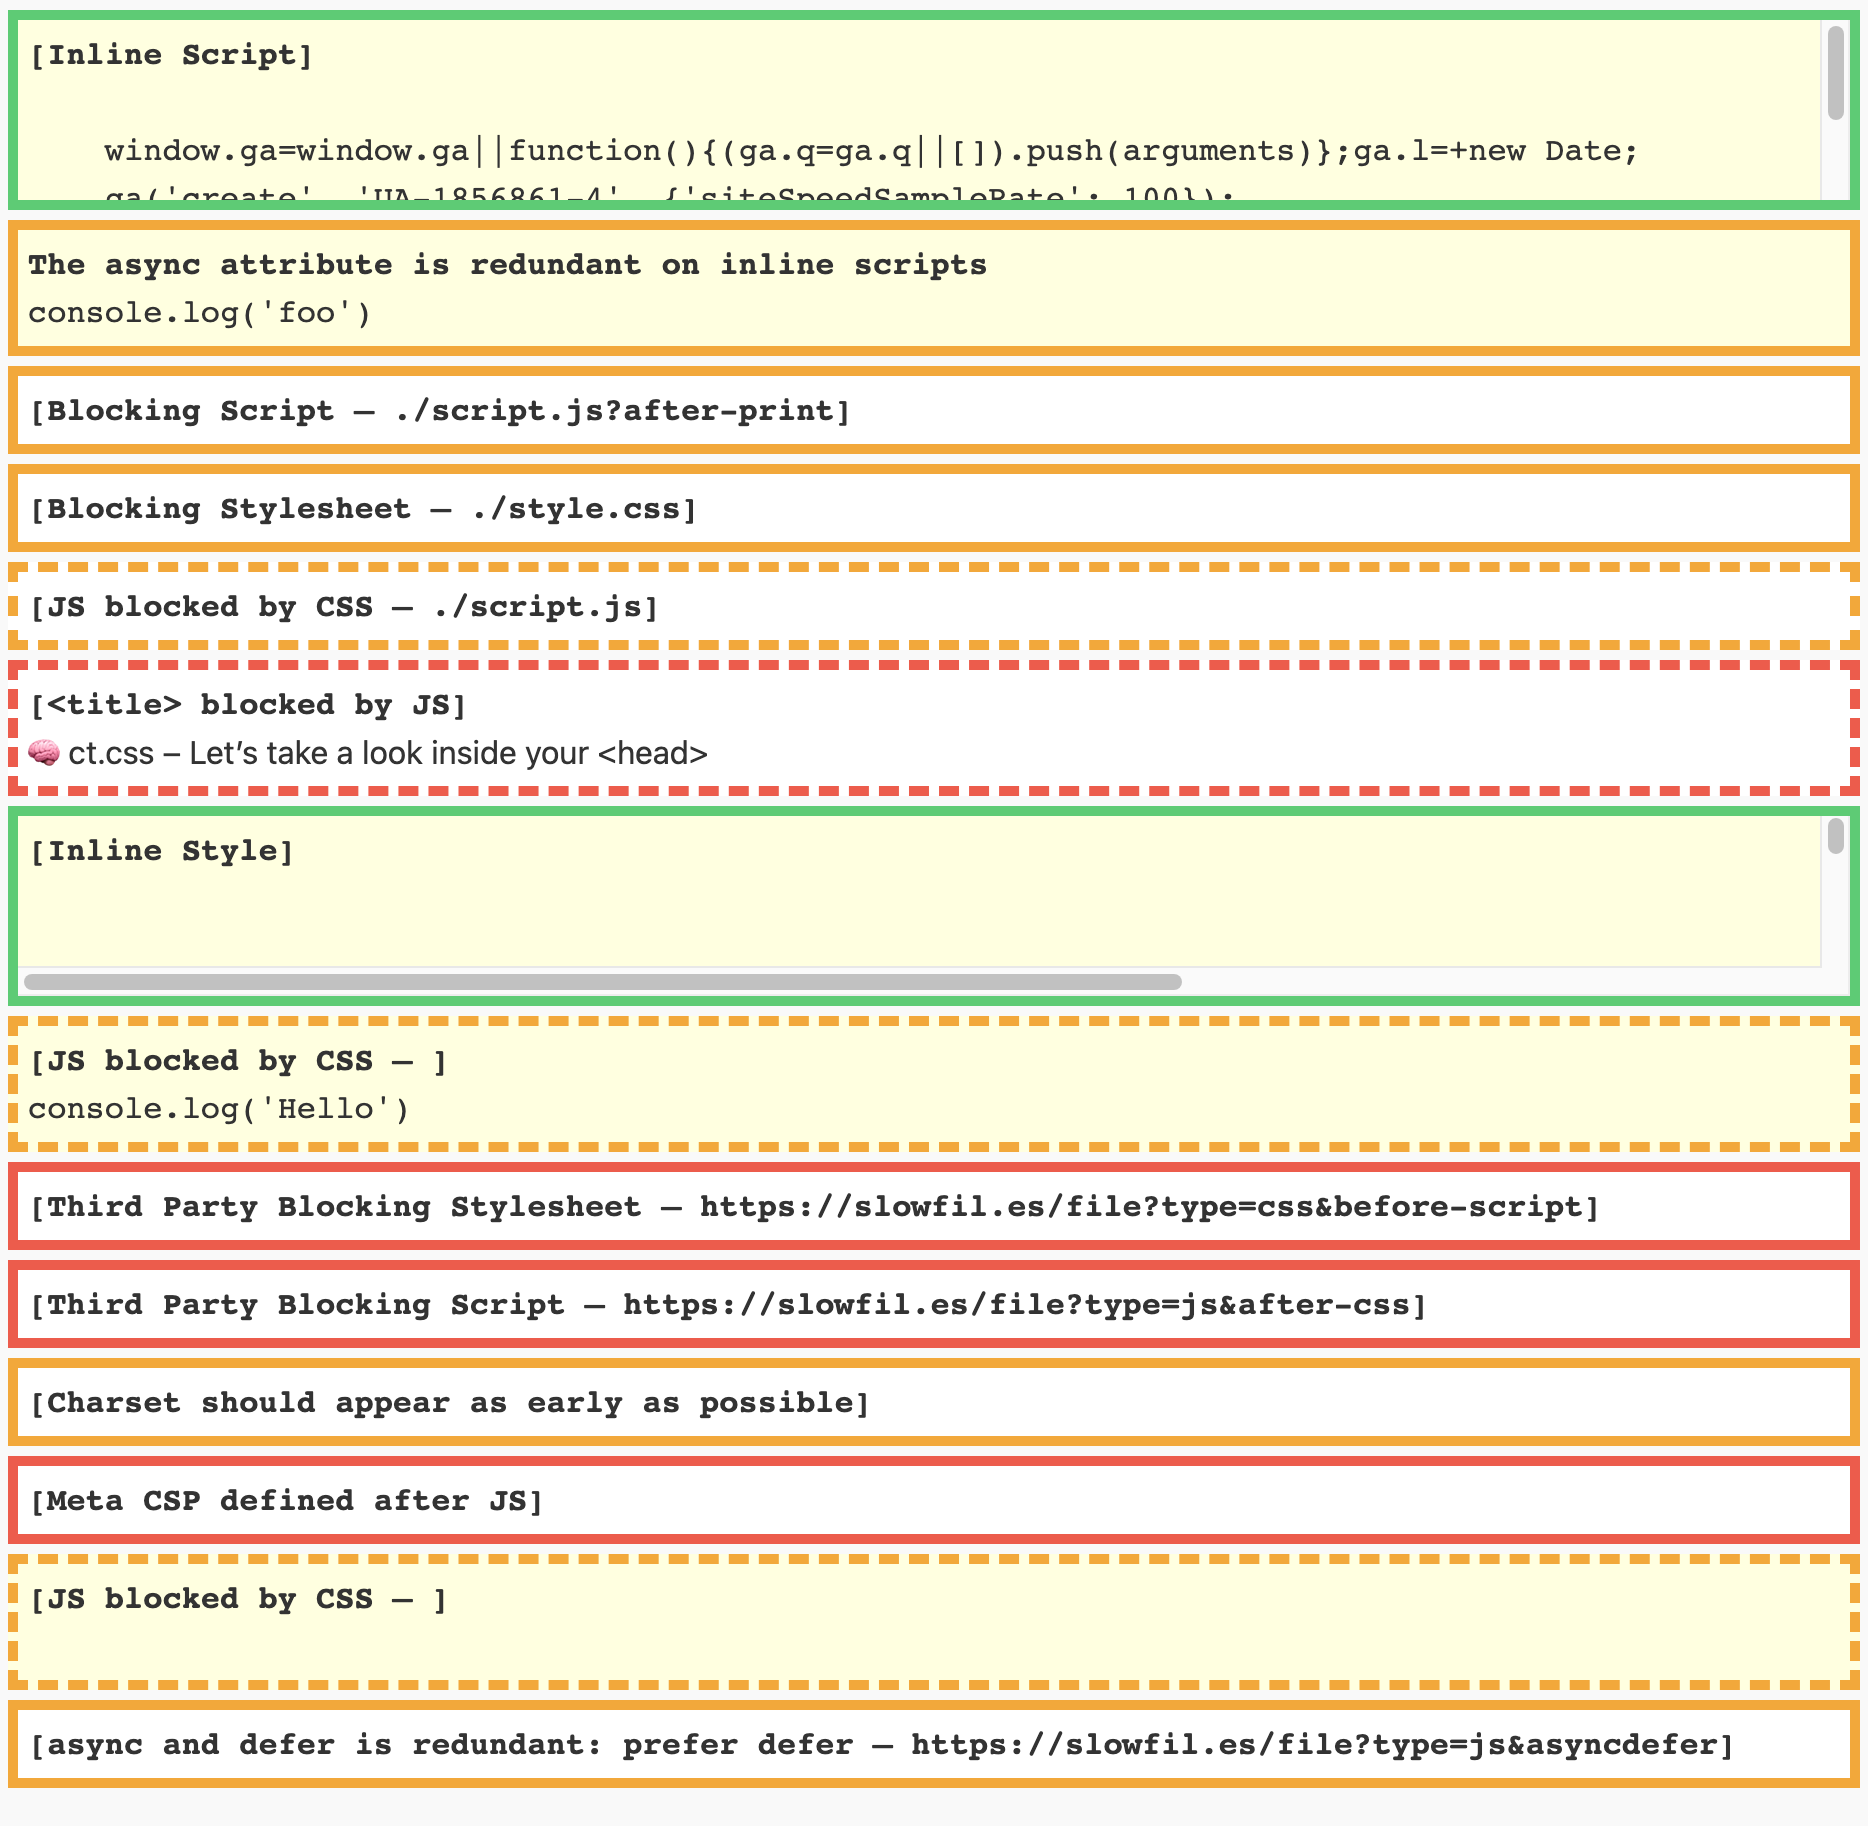This screenshot has height=1826, width=1868.
Task: Click the <title> blocked by JS label
Action: pos(248,705)
